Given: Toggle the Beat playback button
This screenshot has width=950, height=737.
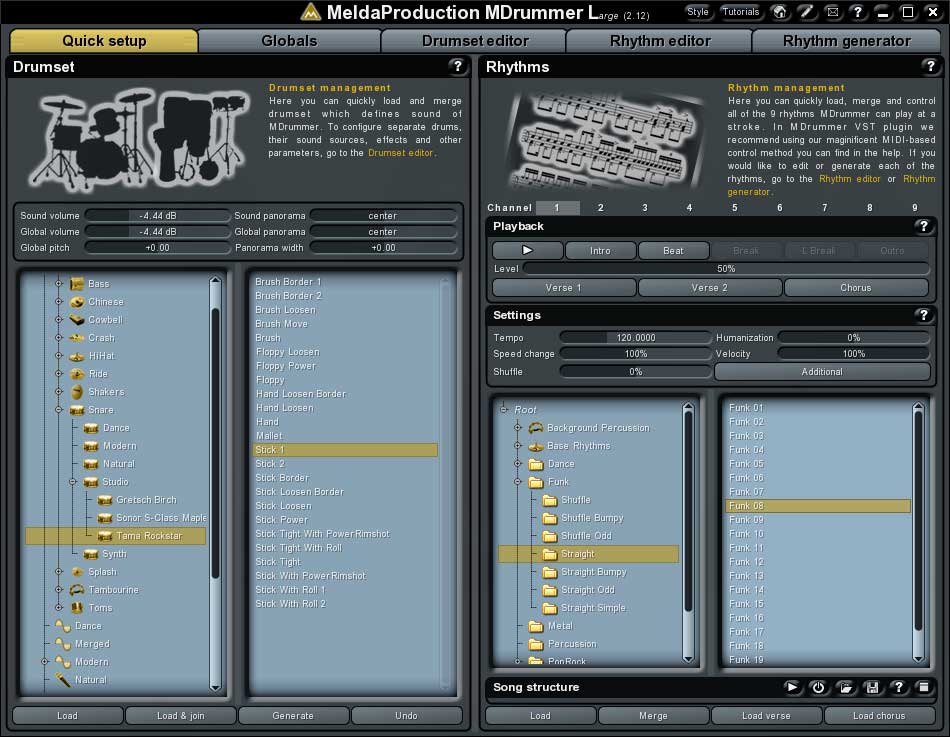Looking at the screenshot, I should (x=673, y=250).
